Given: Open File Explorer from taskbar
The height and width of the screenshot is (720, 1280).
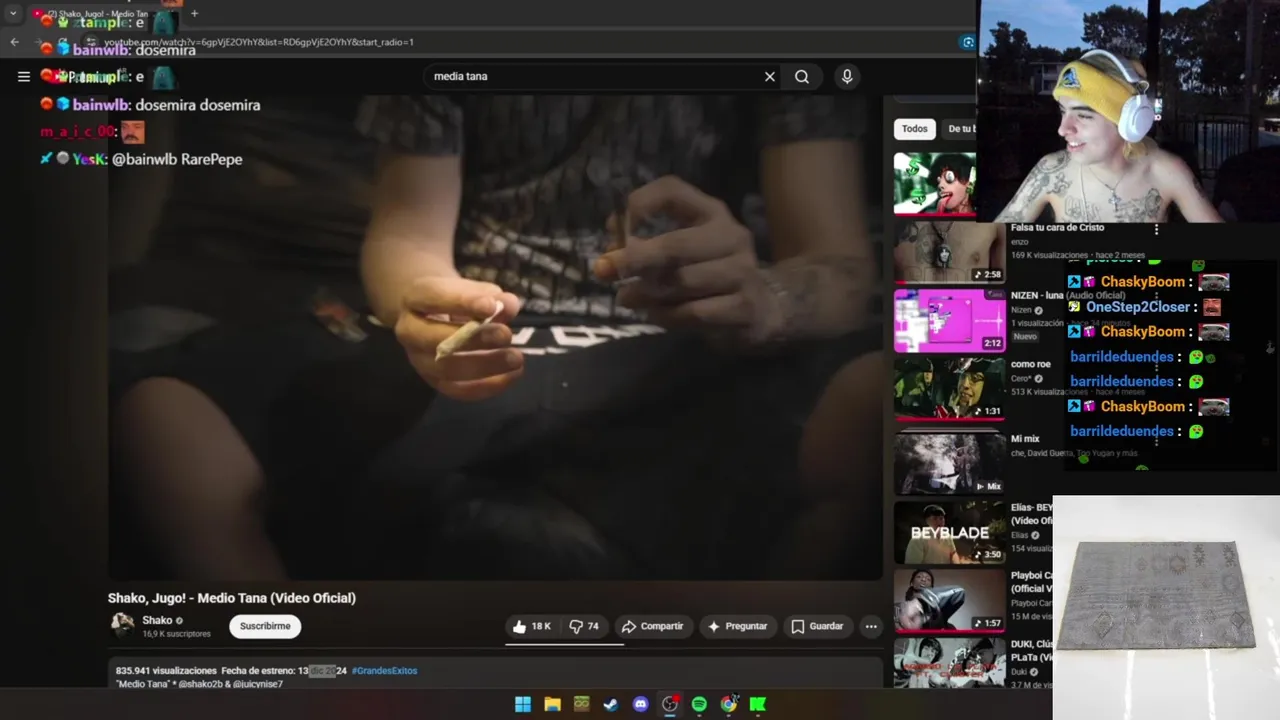Looking at the screenshot, I should pyautogui.click(x=552, y=704).
